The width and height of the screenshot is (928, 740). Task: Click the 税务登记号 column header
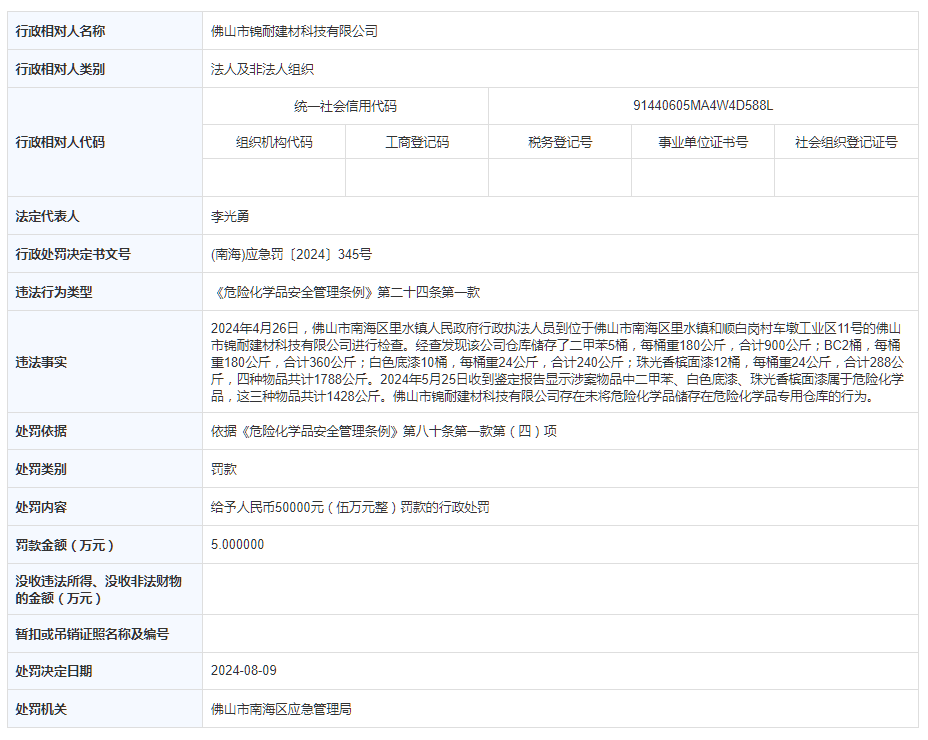coord(560,142)
